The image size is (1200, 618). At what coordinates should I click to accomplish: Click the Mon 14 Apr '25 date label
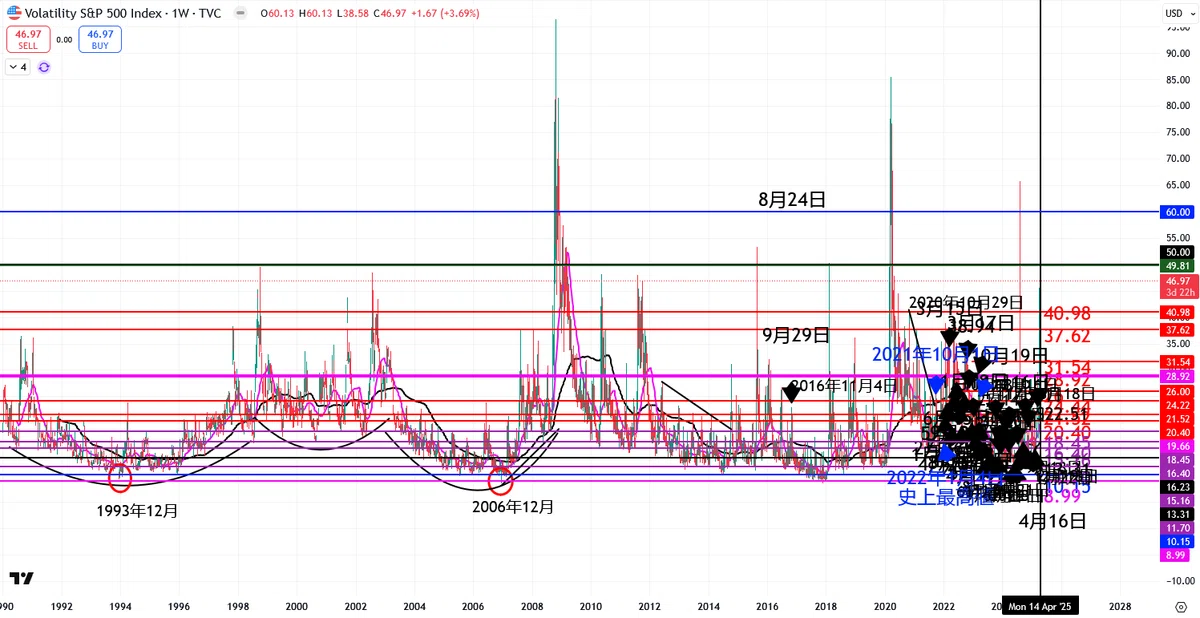(x=1041, y=606)
